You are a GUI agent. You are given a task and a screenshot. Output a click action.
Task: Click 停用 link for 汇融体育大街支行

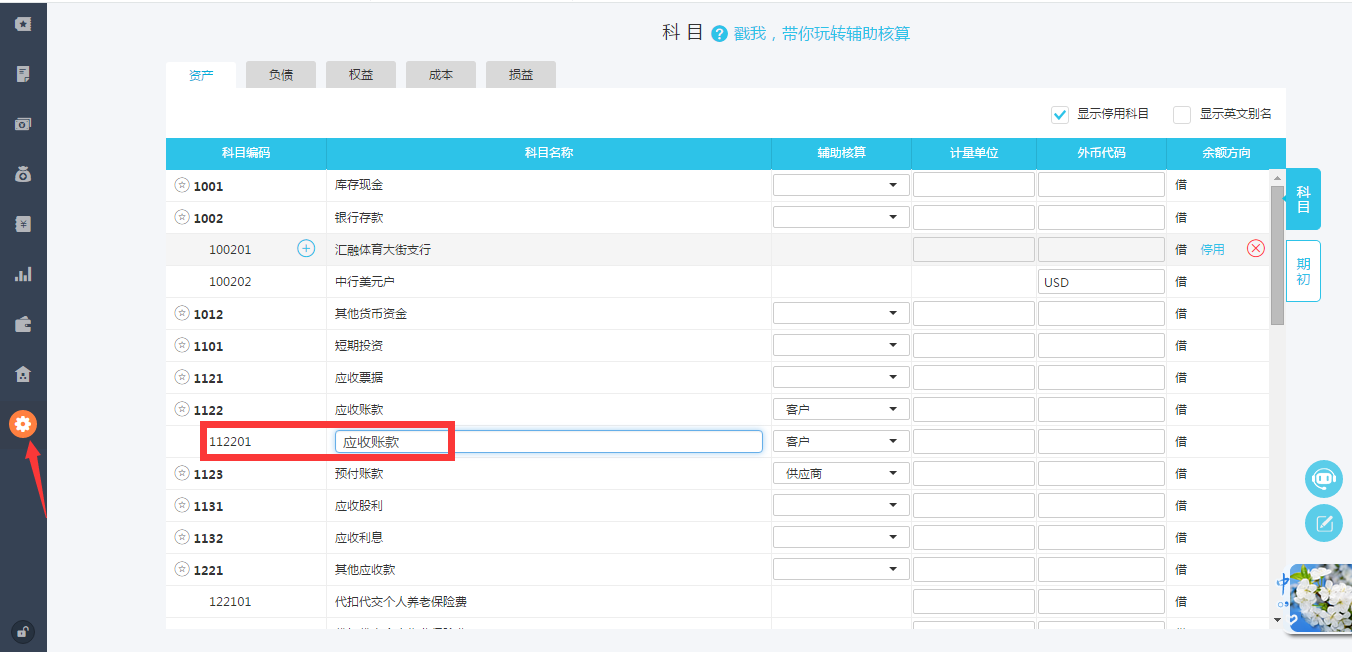(x=1212, y=250)
